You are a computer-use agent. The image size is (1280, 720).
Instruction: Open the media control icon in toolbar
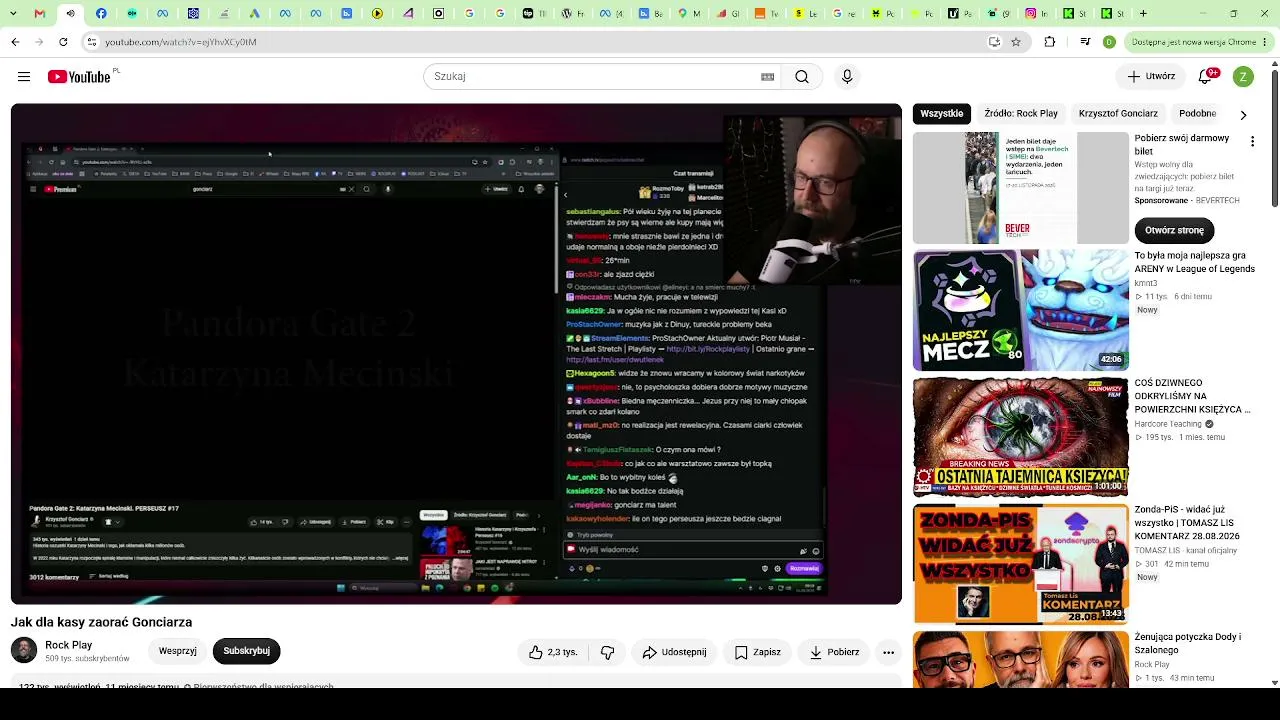coord(1085,42)
